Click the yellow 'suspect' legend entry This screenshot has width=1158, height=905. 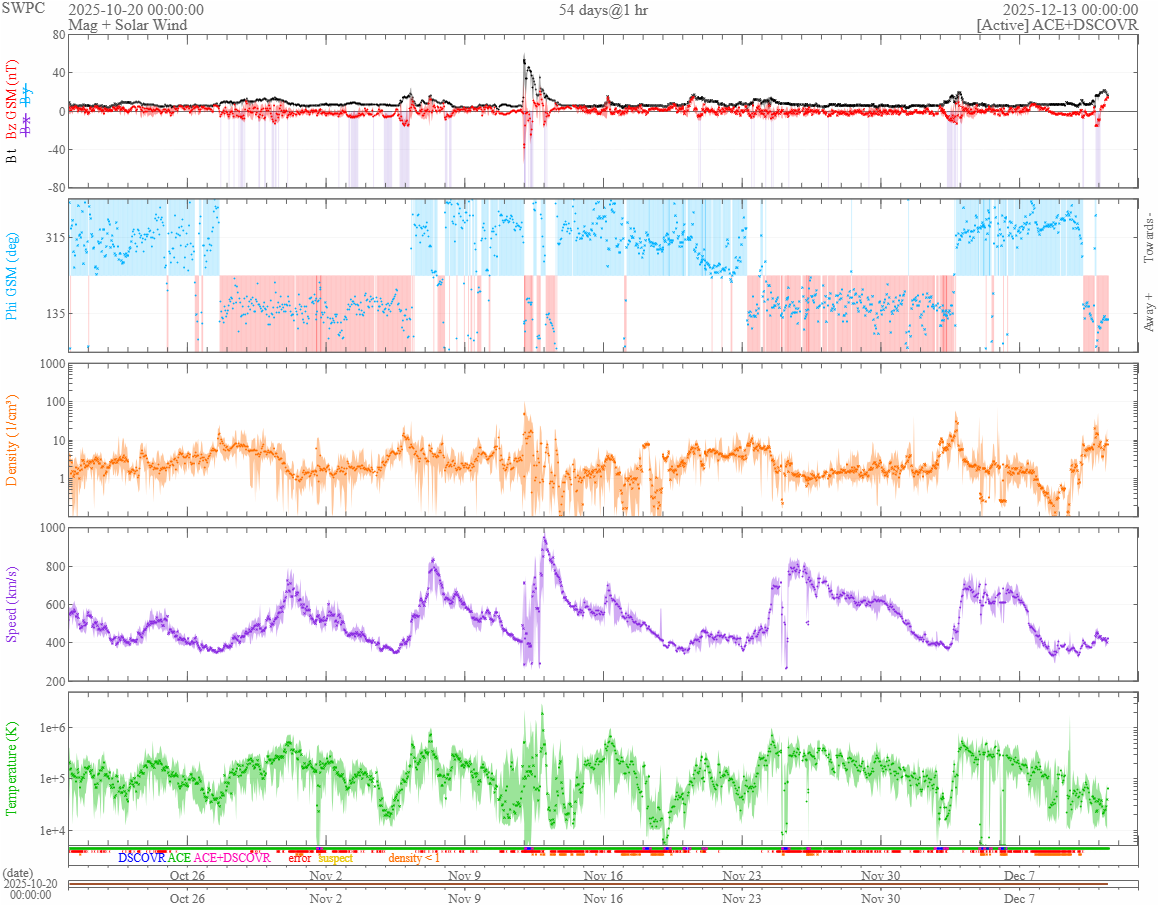point(335,858)
